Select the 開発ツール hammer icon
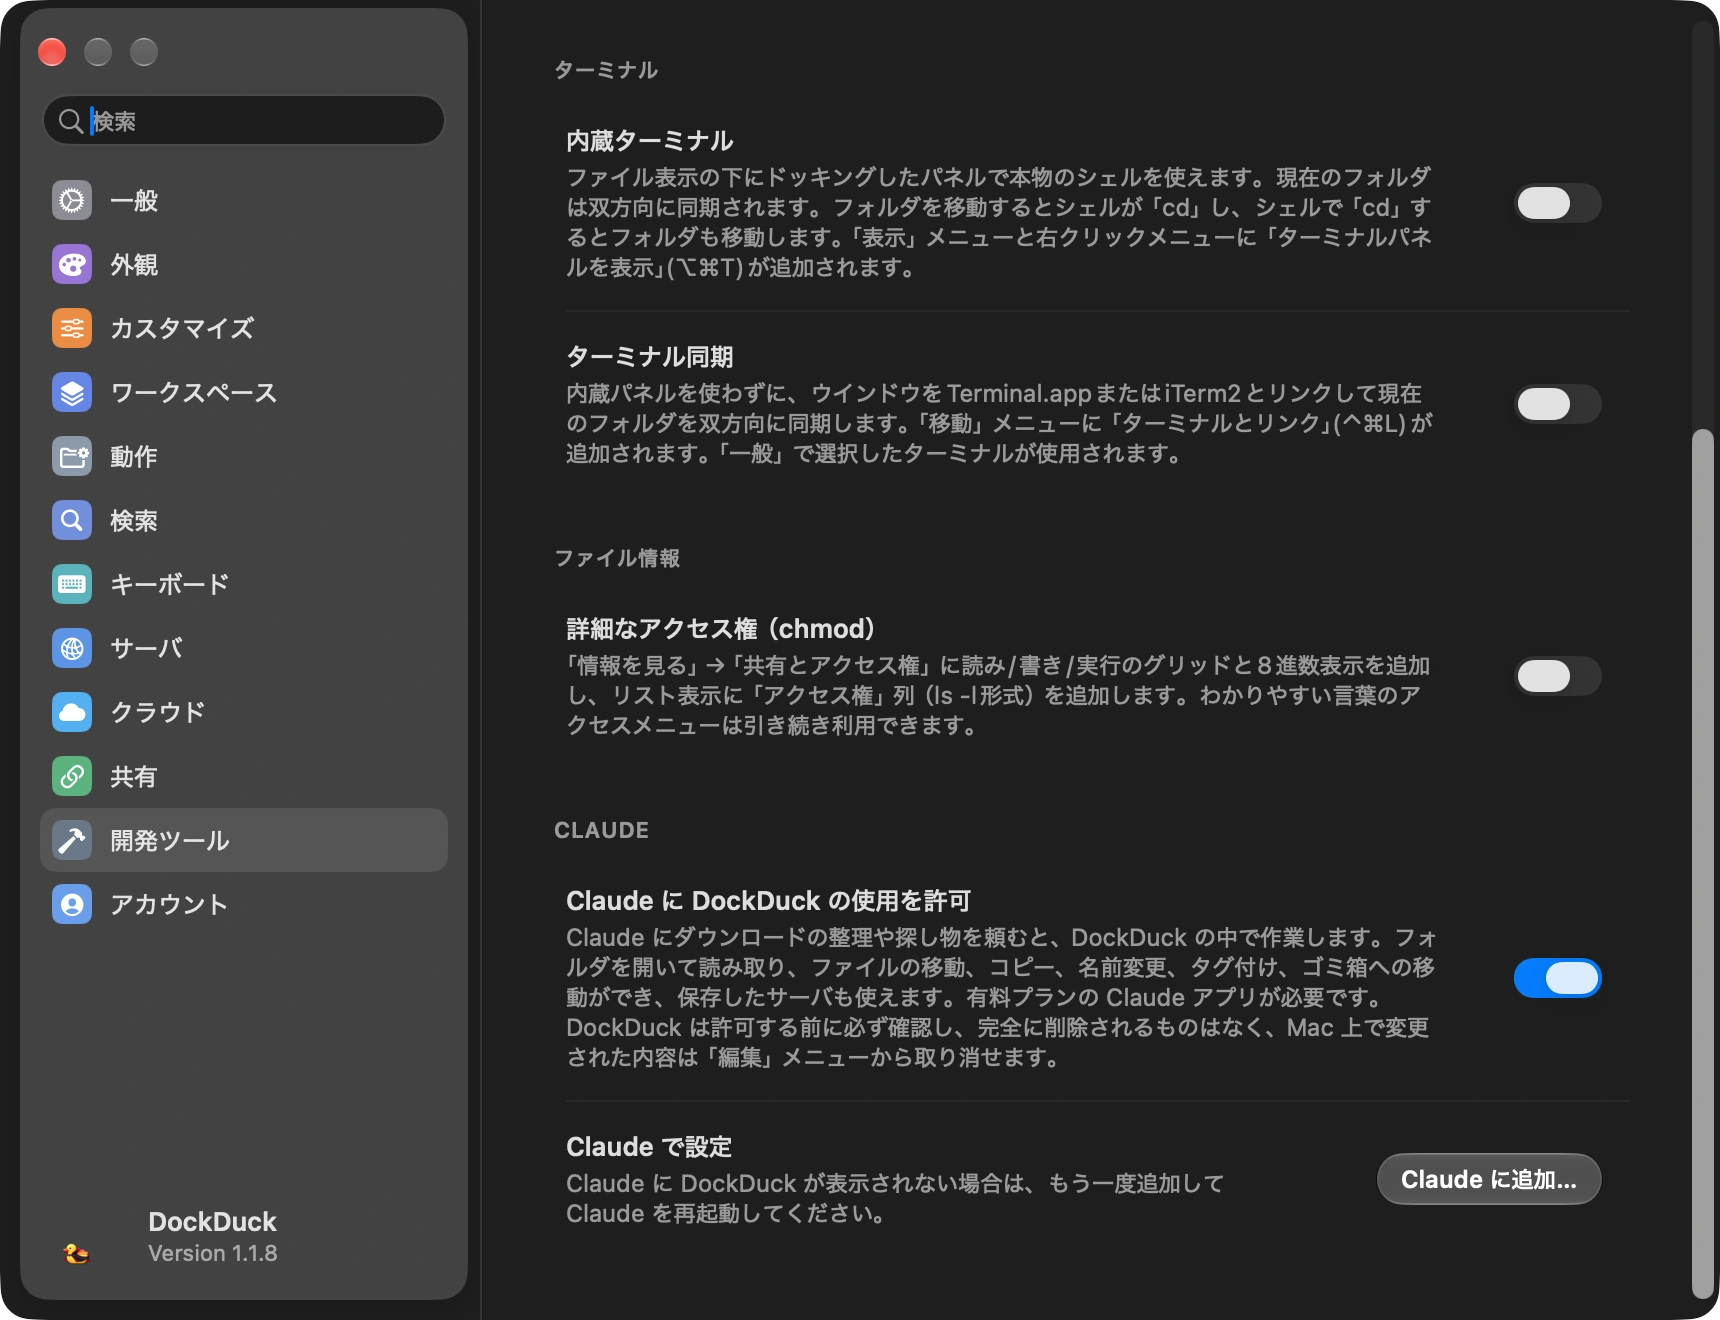 [x=72, y=841]
